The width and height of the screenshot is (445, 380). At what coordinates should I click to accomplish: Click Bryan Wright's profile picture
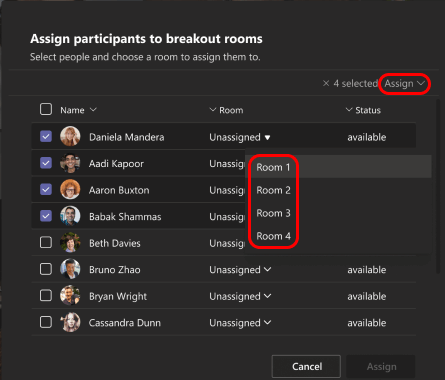point(70,296)
